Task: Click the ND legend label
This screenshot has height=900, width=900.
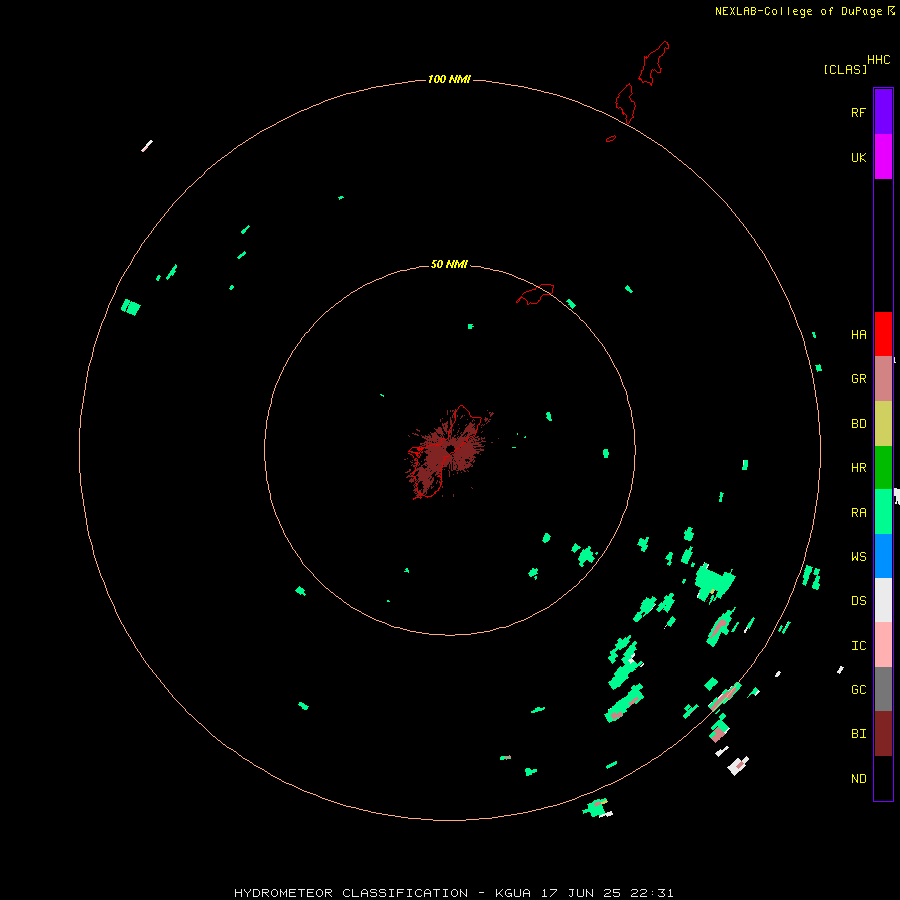Action: pyautogui.click(x=858, y=779)
